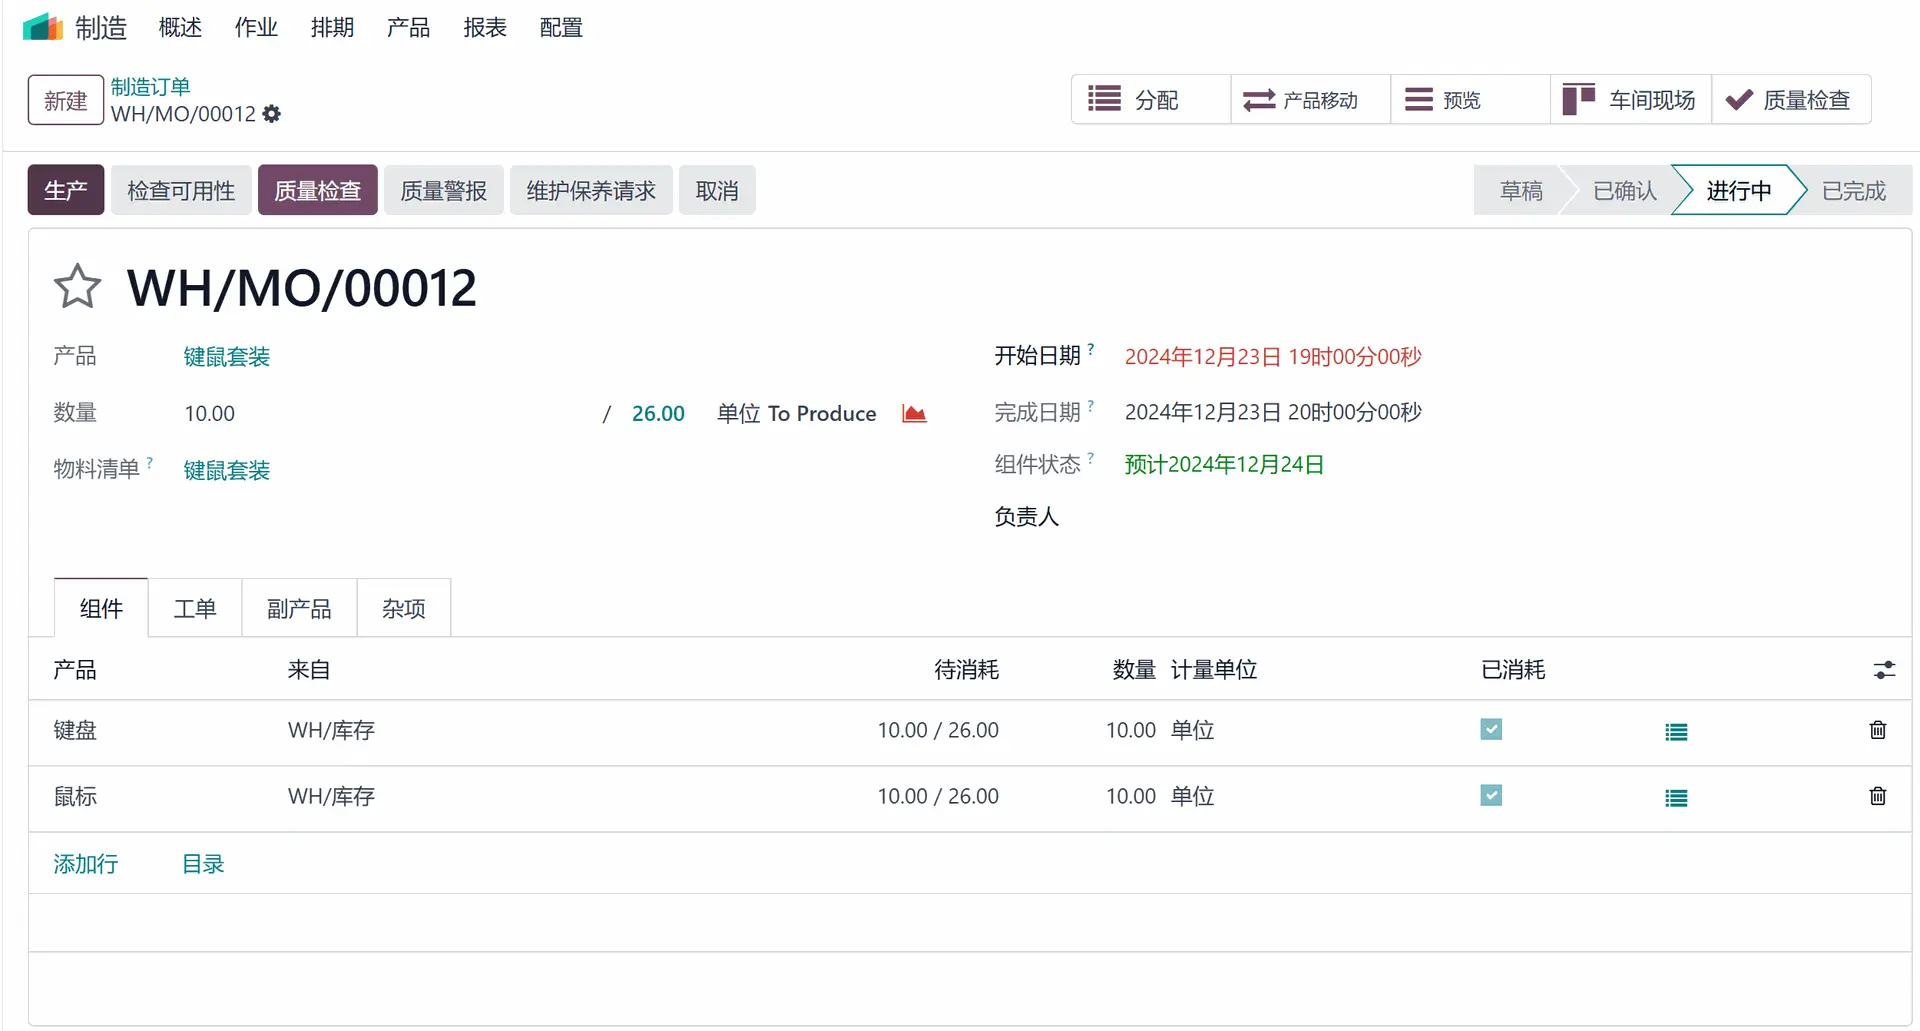Screen dimensions: 1920x1031
Task: Open the 键鼠套装 bill of materials link
Action: 227,470
